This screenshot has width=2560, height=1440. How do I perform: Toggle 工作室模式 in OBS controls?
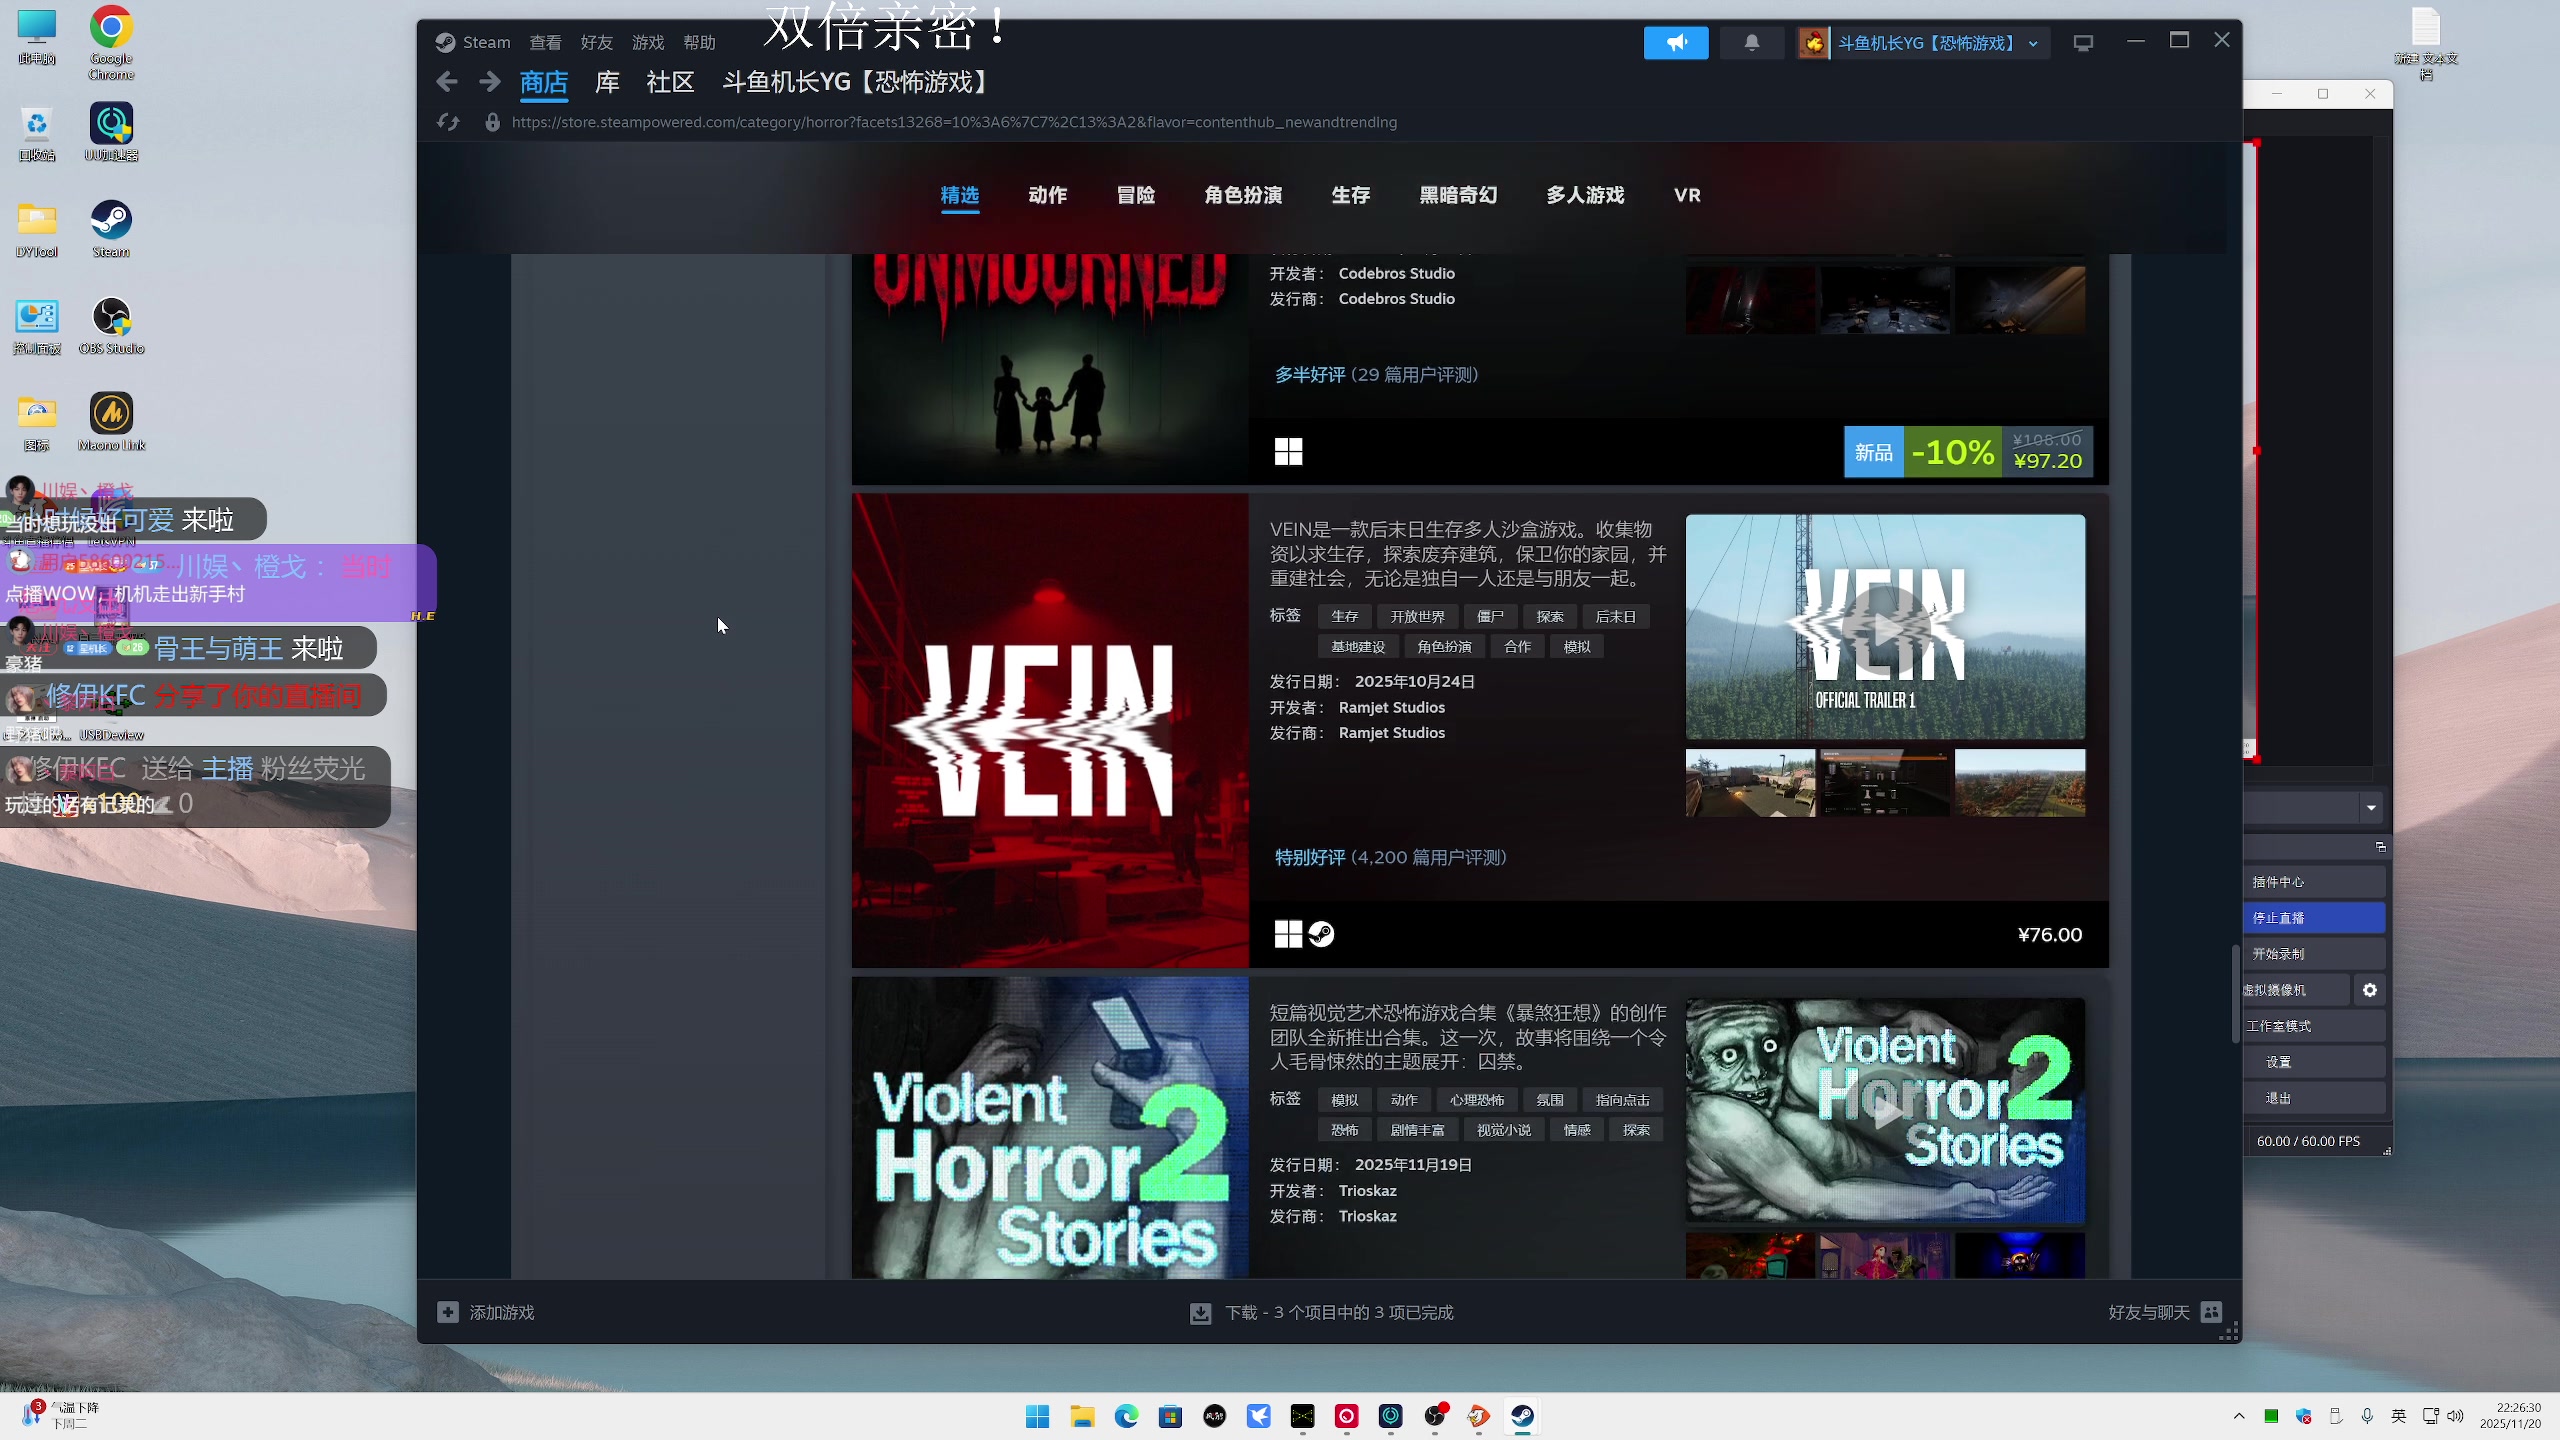point(2312,1026)
